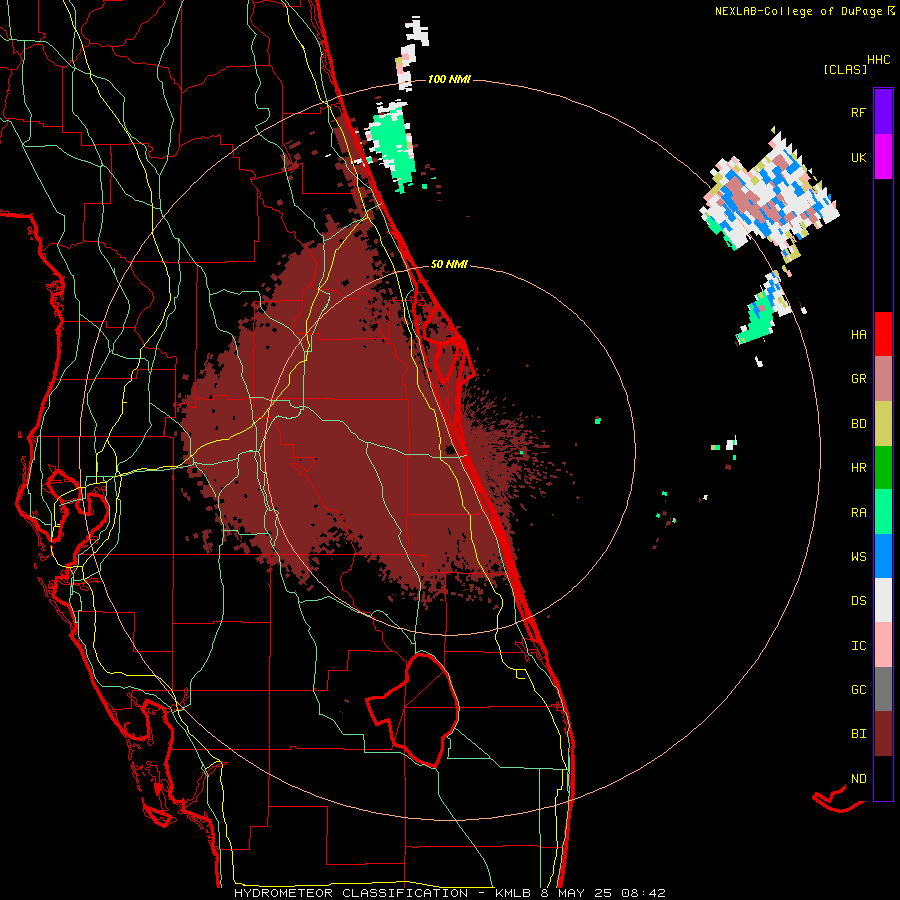Select the GR dusty-pink legend swatch

(883, 379)
